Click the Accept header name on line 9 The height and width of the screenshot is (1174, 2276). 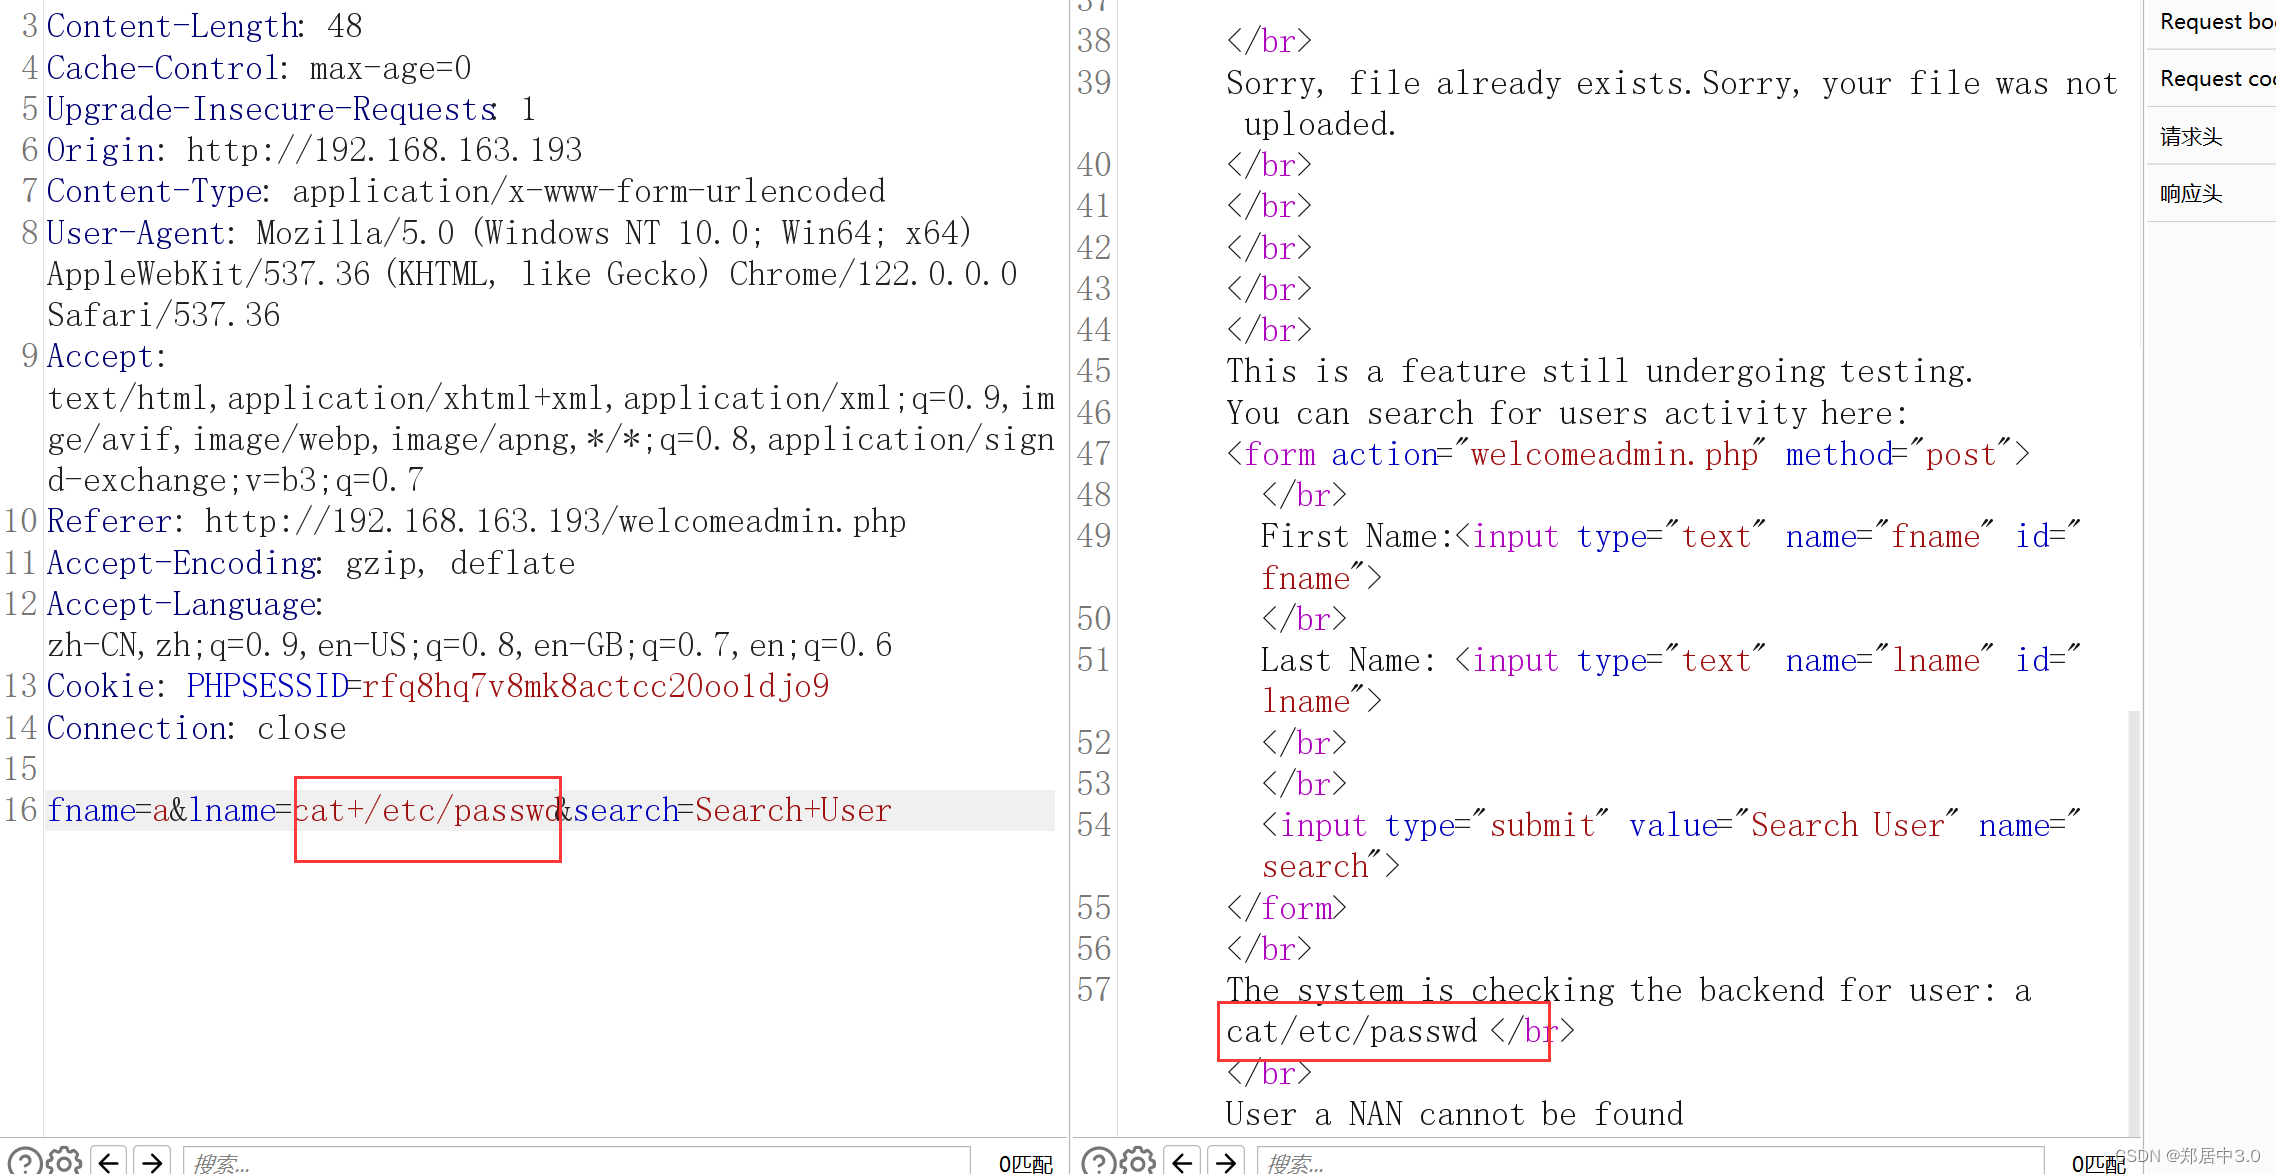[100, 356]
